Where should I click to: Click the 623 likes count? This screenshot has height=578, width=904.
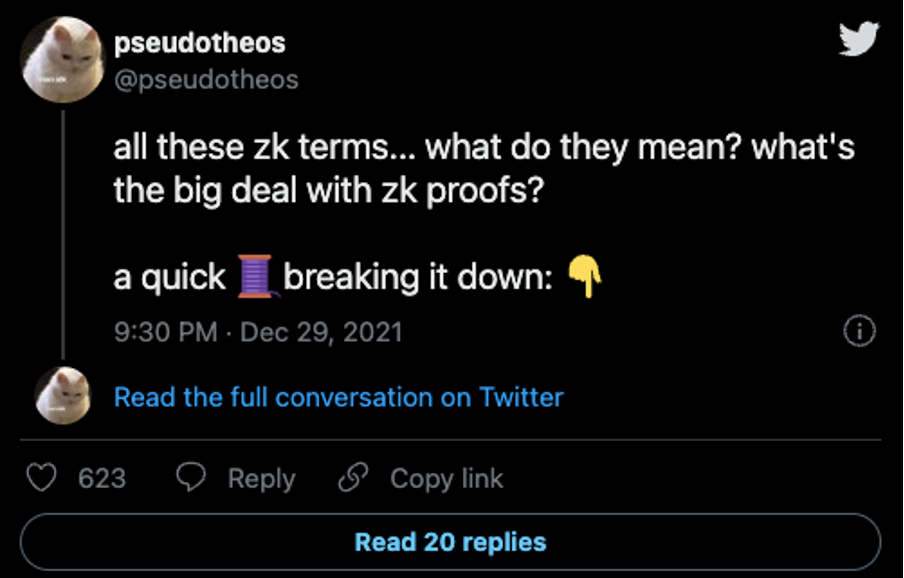(x=102, y=479)
